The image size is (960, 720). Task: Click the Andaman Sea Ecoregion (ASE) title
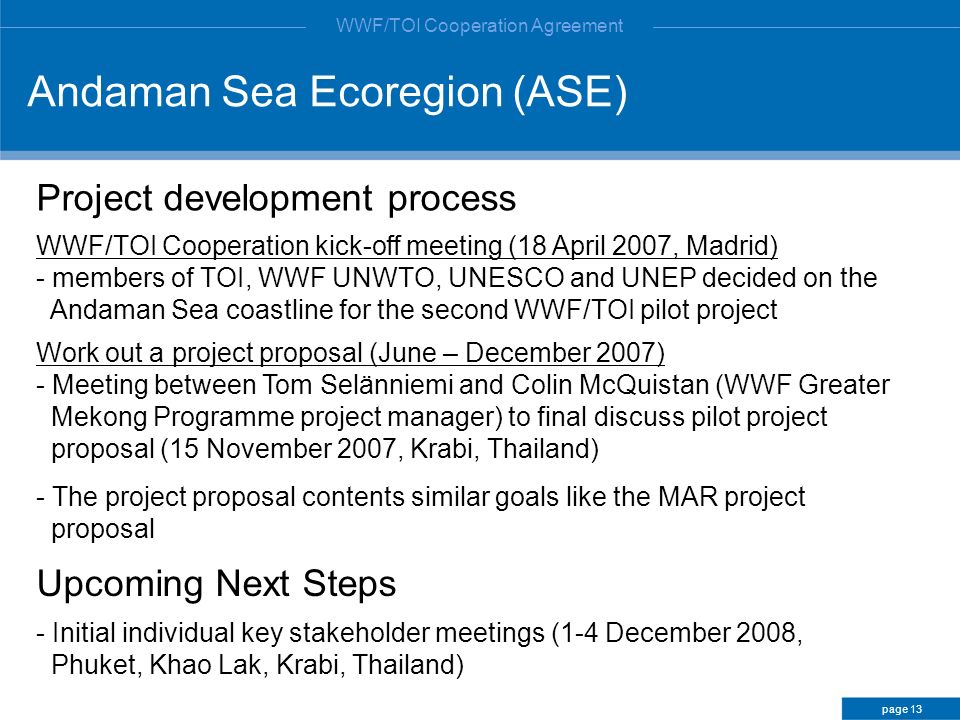(x=328, y=92)
